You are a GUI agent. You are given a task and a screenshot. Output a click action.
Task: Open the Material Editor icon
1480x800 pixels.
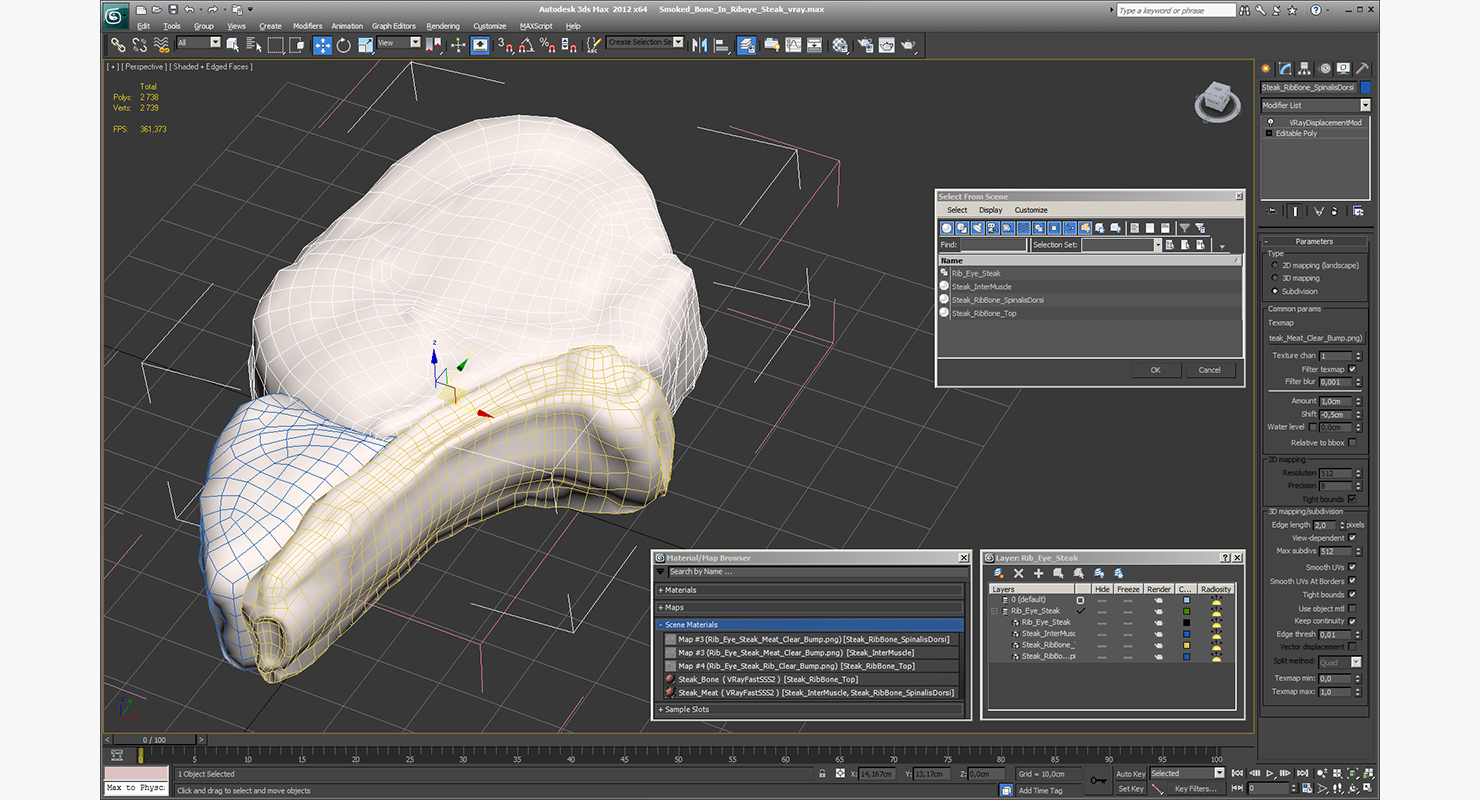pos(840,45)
